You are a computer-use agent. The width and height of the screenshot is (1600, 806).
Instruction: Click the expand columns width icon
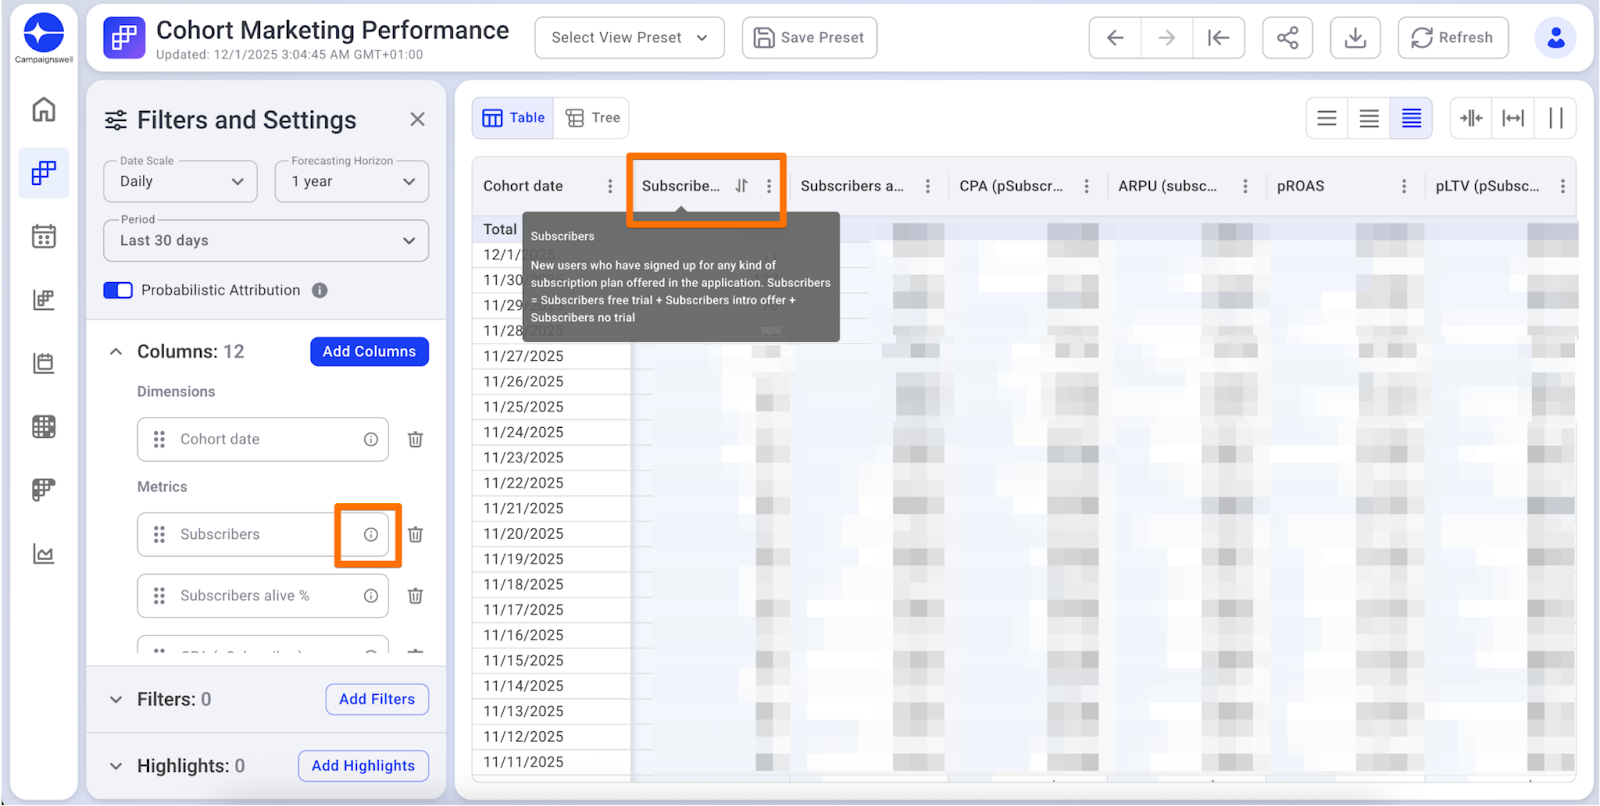pyautogui.click(x=1513, y=118)
